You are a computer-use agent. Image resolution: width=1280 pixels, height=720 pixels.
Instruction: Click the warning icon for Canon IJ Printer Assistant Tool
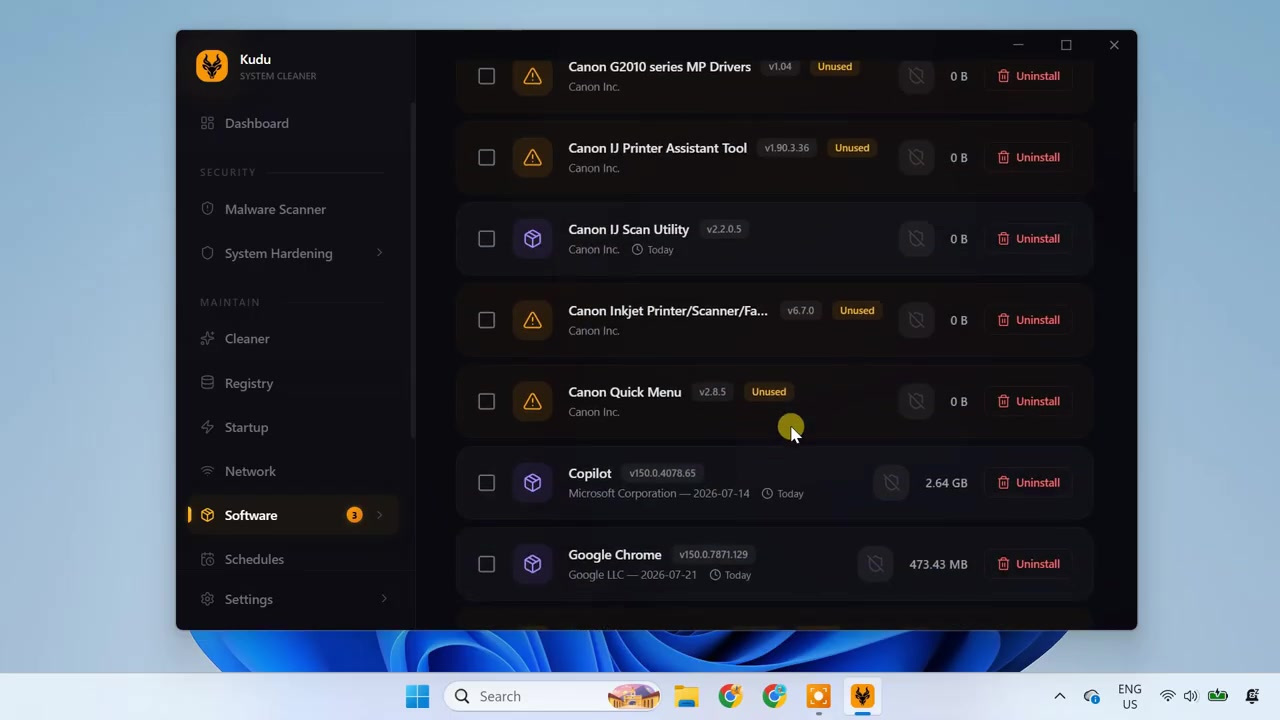[x=532, y=157]
